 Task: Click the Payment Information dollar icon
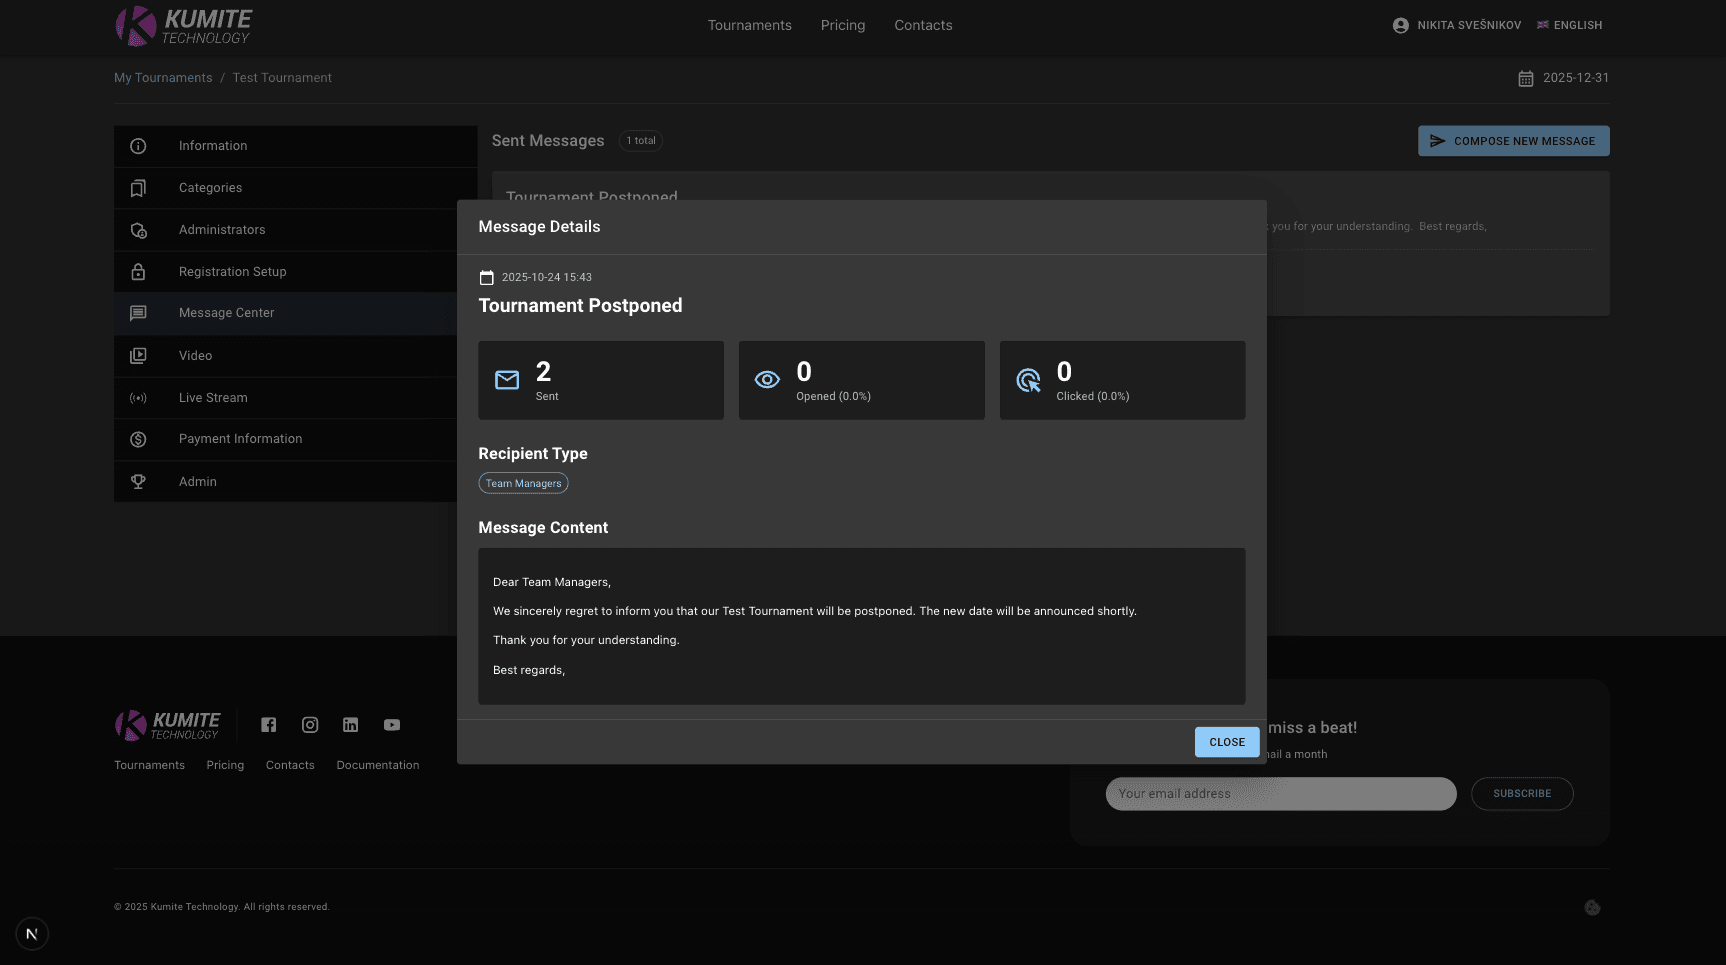(138, 438)
